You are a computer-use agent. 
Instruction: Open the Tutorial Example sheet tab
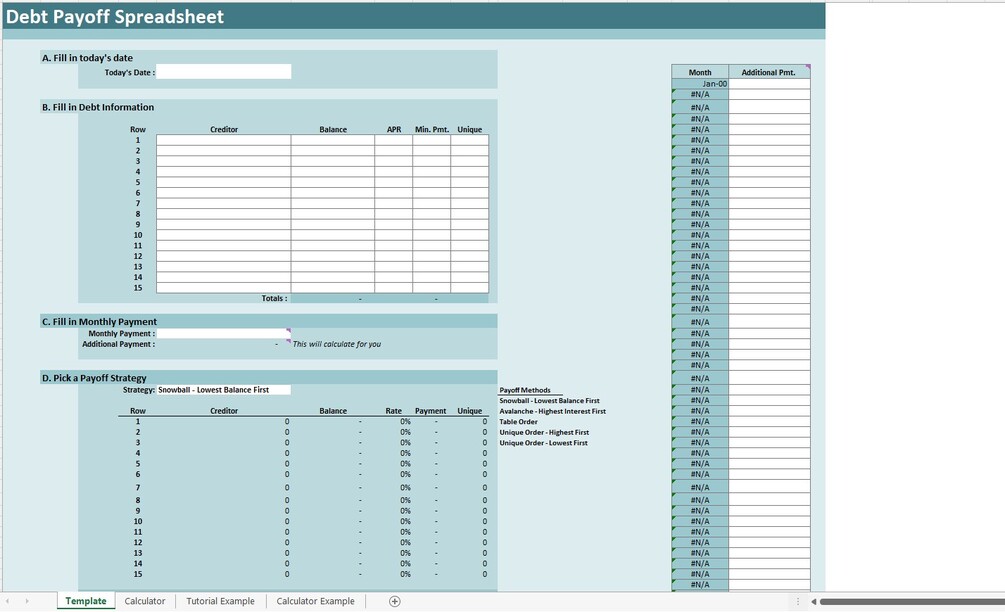220,601
